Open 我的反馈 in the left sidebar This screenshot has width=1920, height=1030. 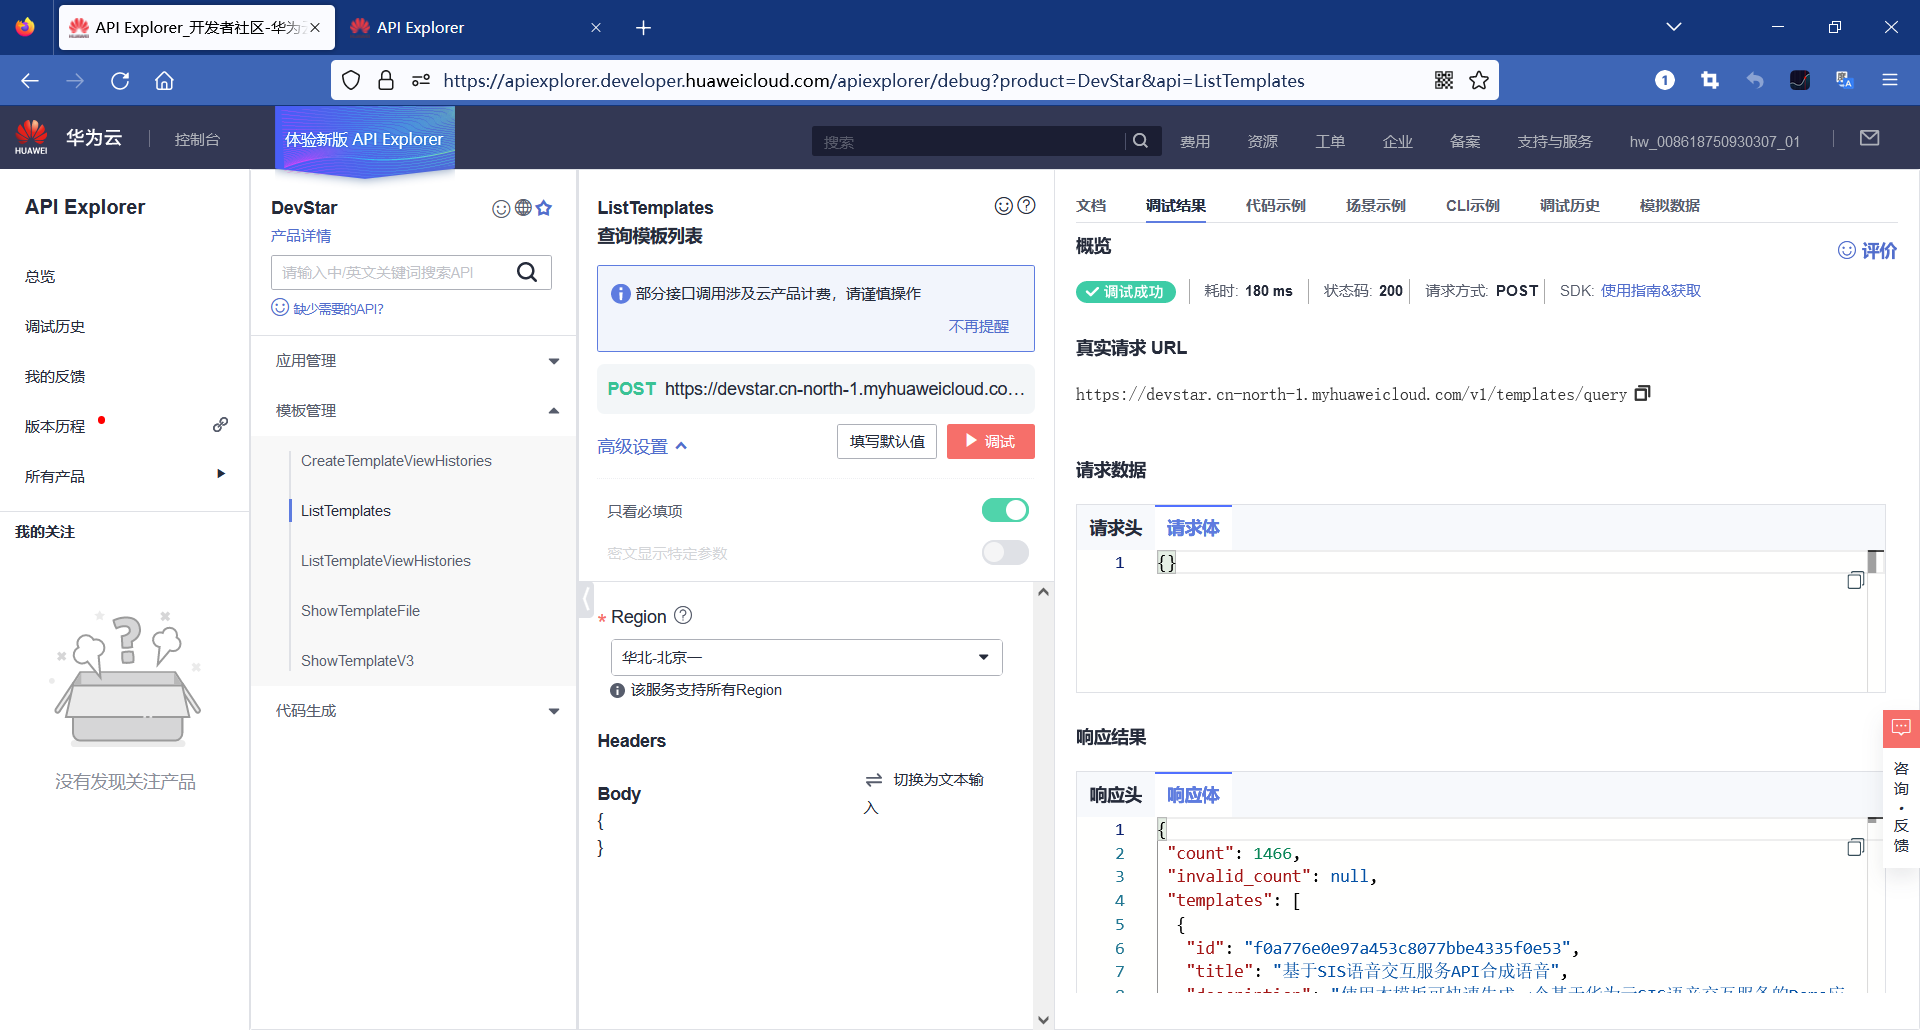coord(55,376)
